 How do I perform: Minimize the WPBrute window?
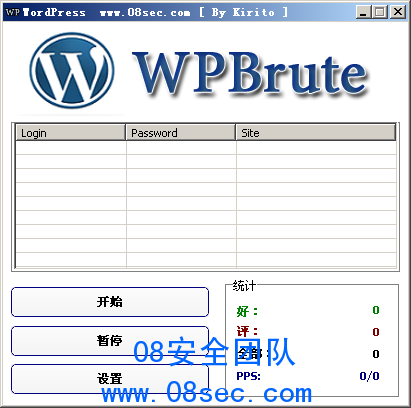pos(363,12)
